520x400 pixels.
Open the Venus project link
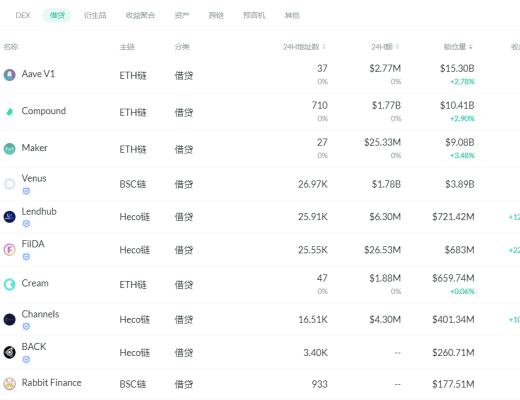point(34,178)
